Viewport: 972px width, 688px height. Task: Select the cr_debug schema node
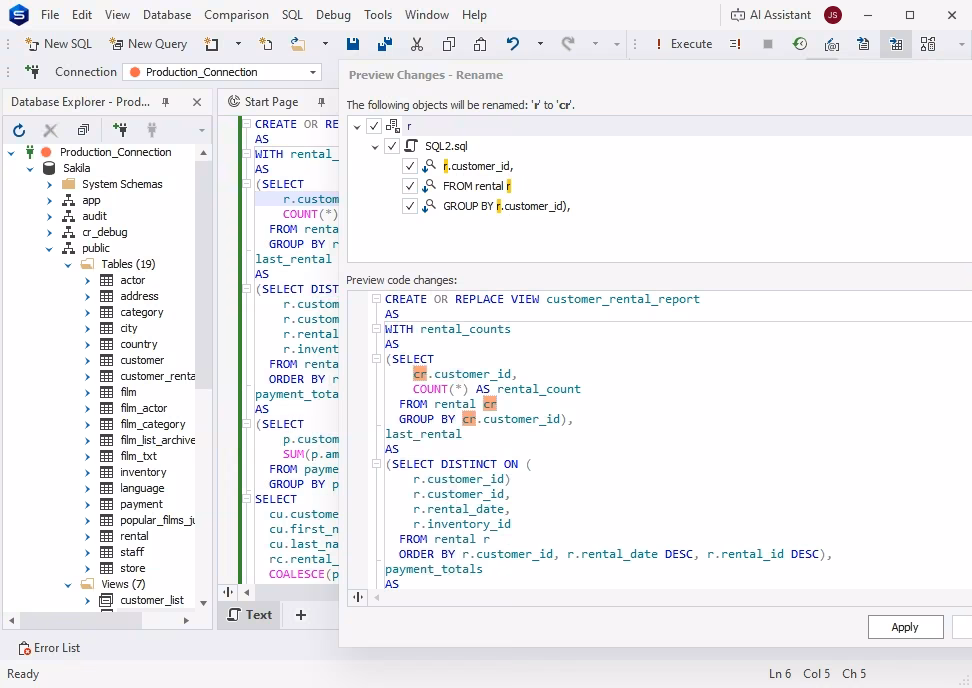pyautogui.click(x=104, y=232)
